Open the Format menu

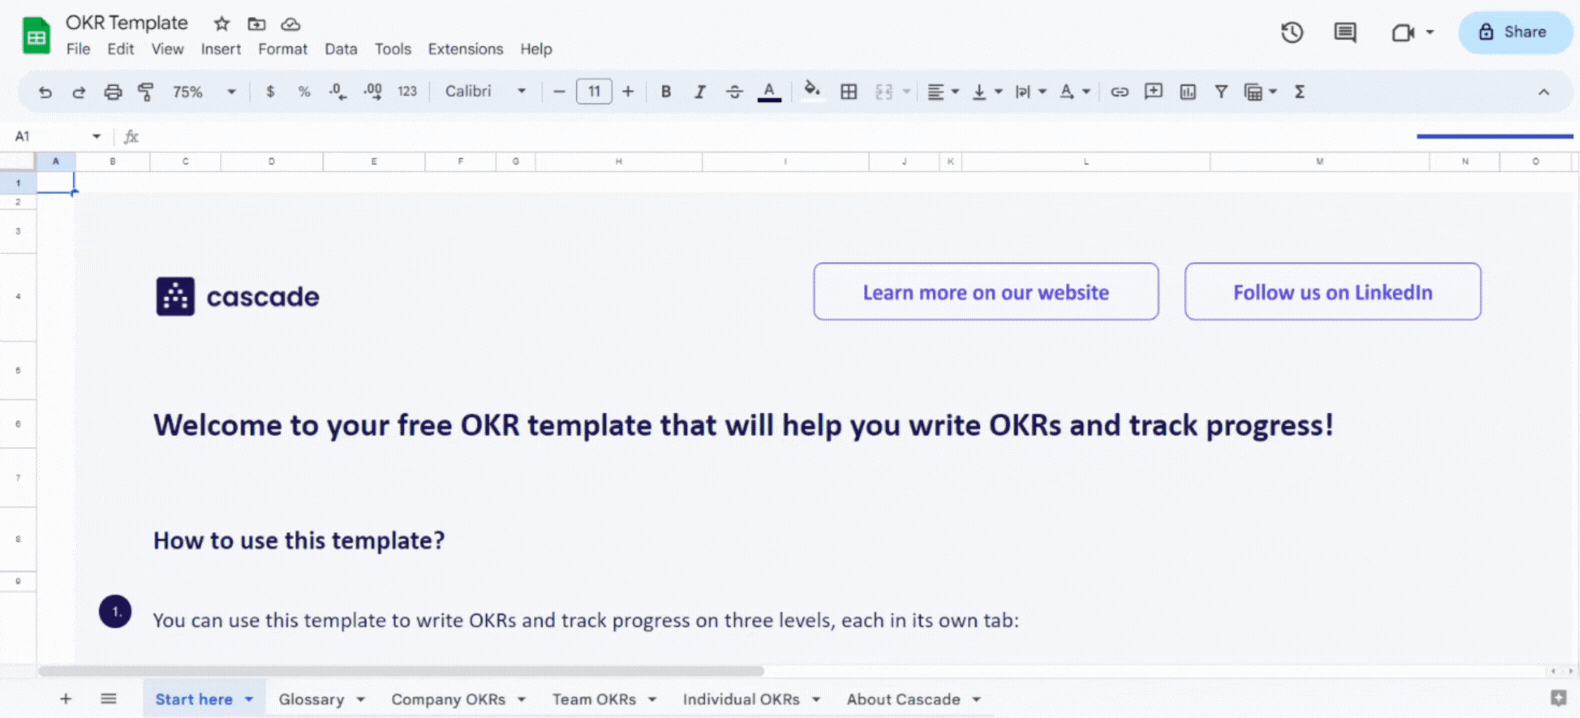tap(283, 49)
